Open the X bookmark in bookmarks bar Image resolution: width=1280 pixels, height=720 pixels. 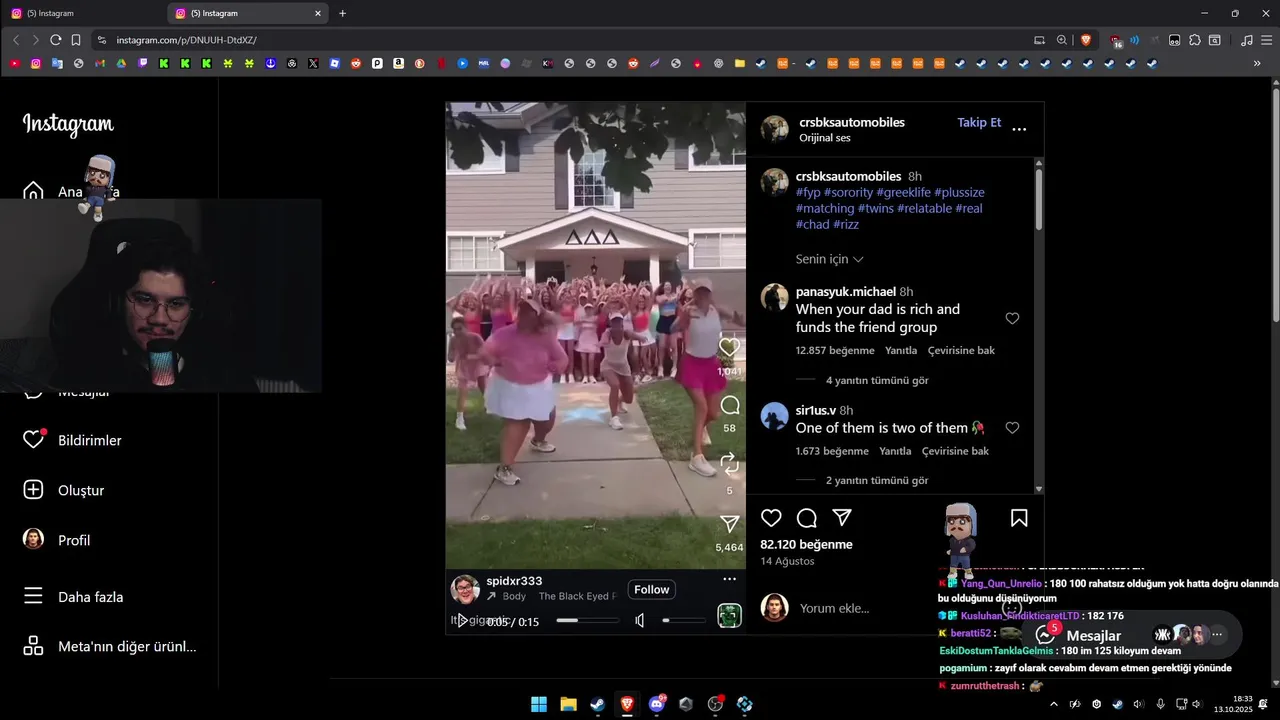coord(313,63)
